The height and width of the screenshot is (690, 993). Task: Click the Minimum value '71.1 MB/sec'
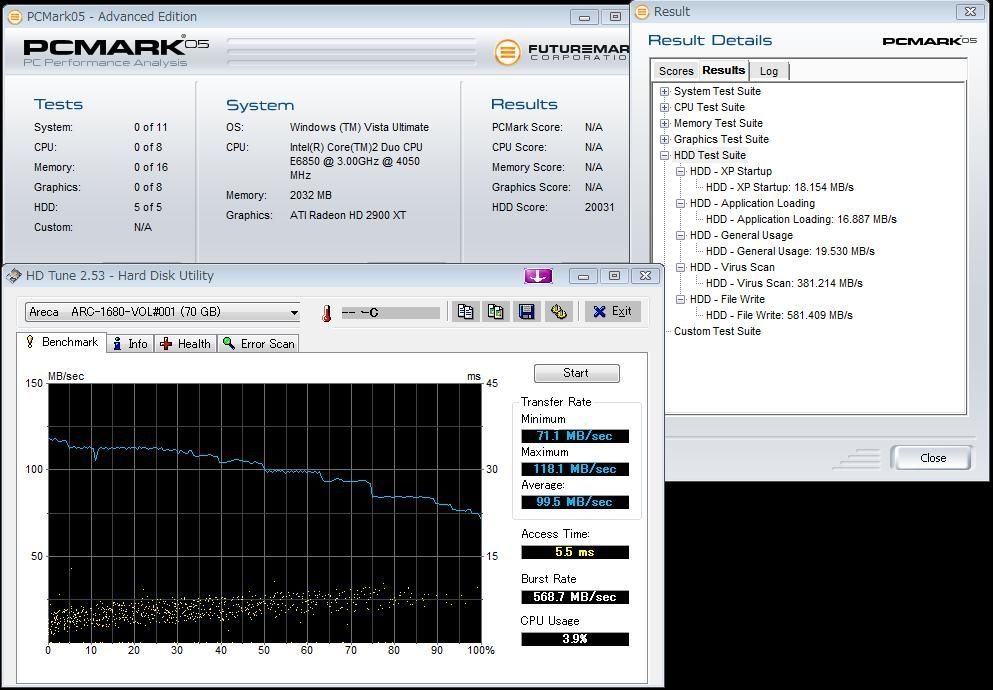pyautogui.click(x=575, y=436)
